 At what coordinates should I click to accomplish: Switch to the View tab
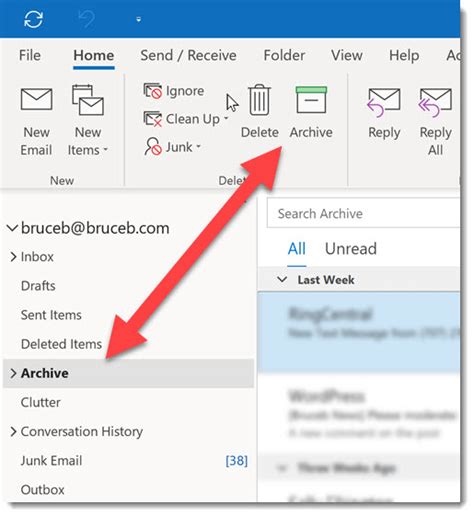[347, 55]
